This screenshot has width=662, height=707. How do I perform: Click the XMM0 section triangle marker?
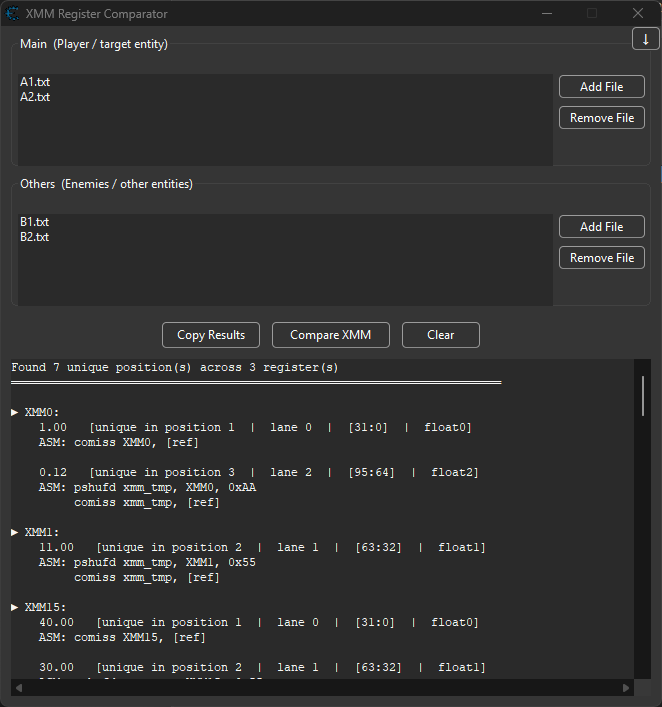pyautogui.click(x=15, y=412)
